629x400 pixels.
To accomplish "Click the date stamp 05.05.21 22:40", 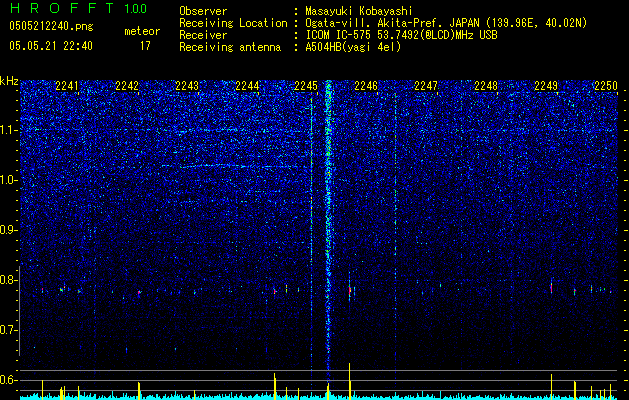I will (x=51, y=46).
